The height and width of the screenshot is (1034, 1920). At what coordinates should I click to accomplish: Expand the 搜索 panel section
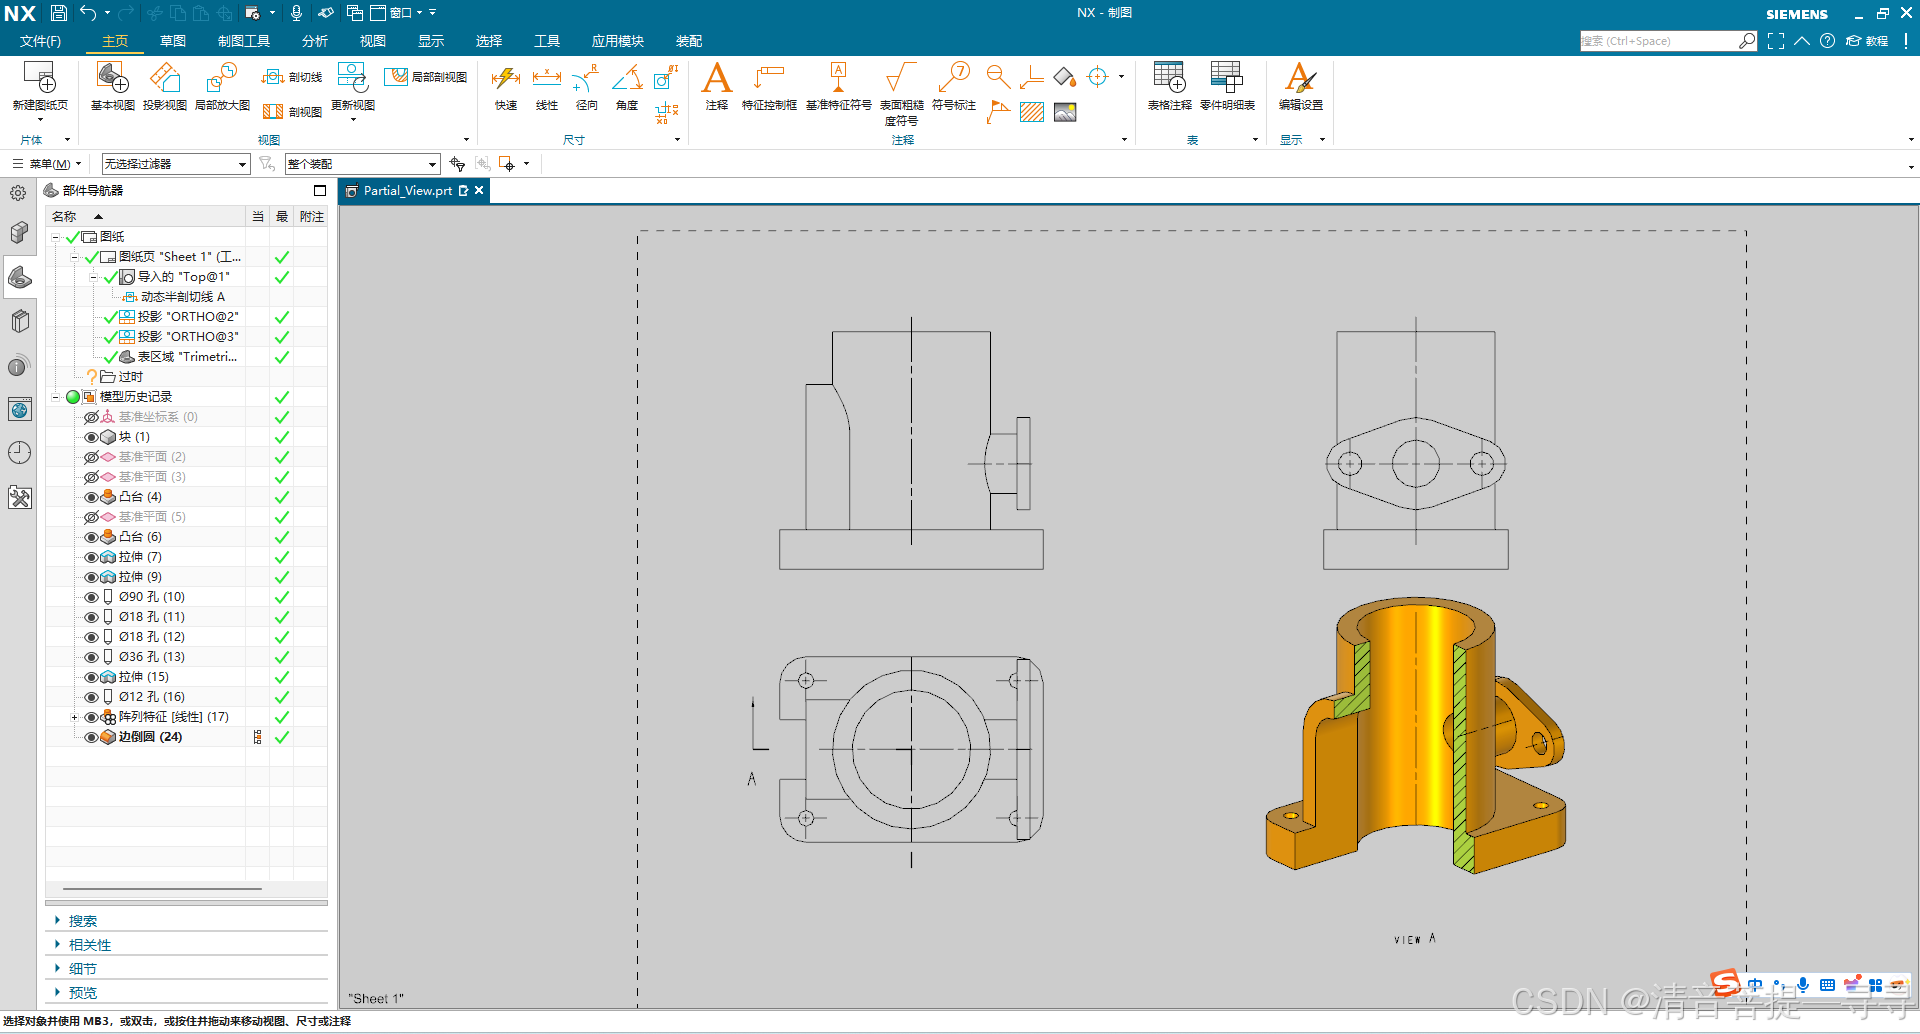(x=82, y=921)
